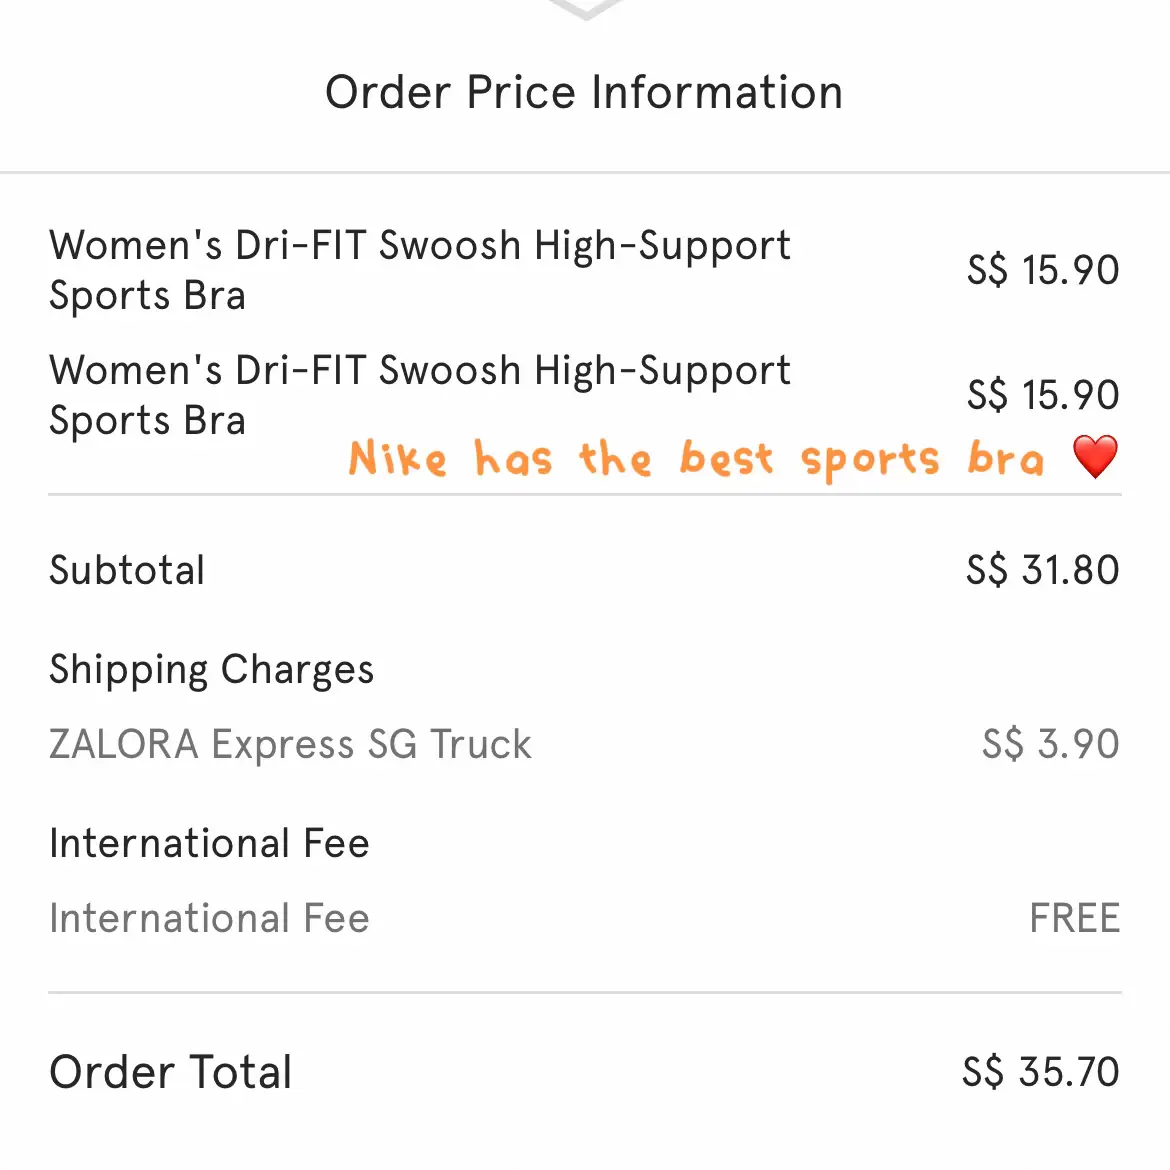Tap the Order Total label

tap(171, 1072)
